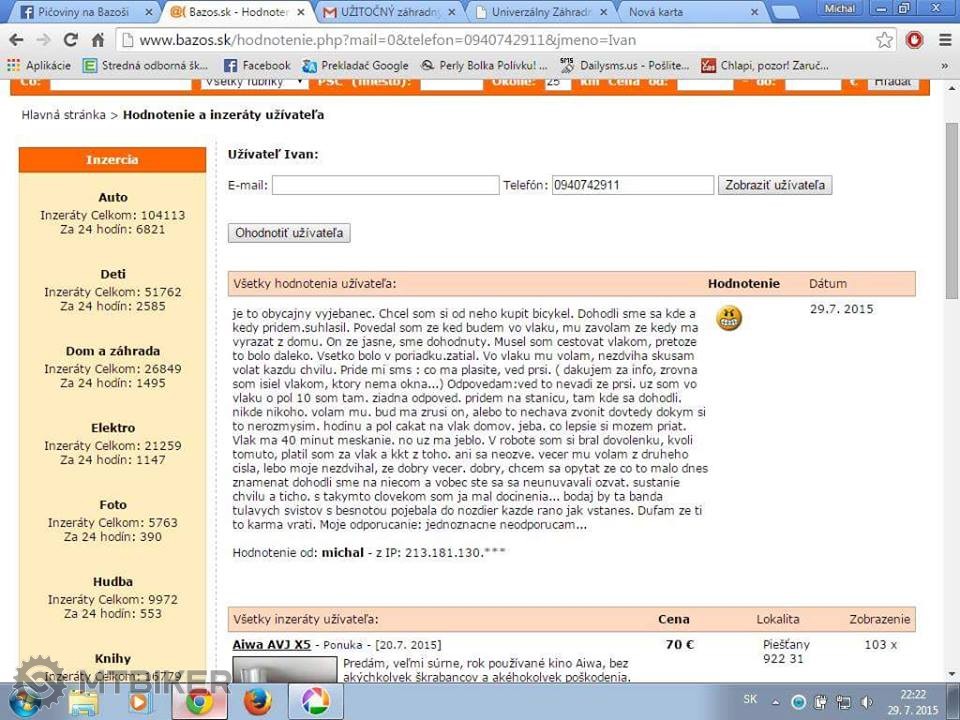
Task: Reload the page with the refresh icon
Action: [x=70, y=41]
